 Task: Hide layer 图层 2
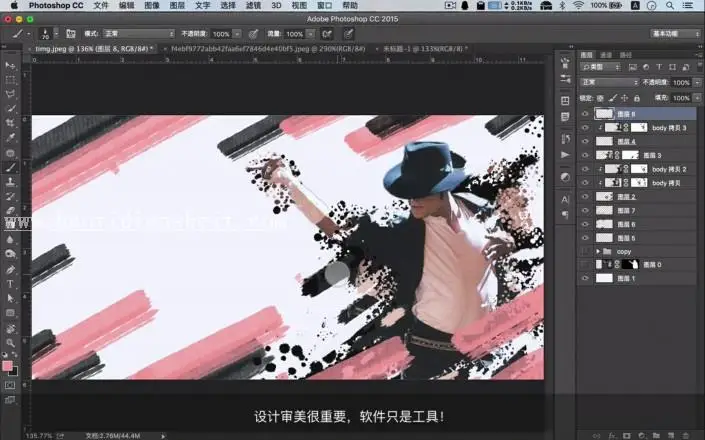[x=585, y=197]
